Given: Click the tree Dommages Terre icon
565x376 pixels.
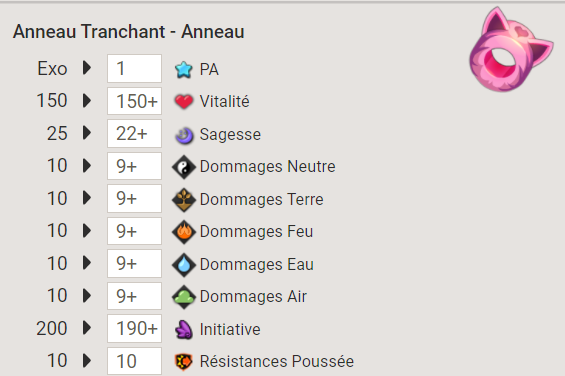Looking at the screenshot, I should click(184, 199).
